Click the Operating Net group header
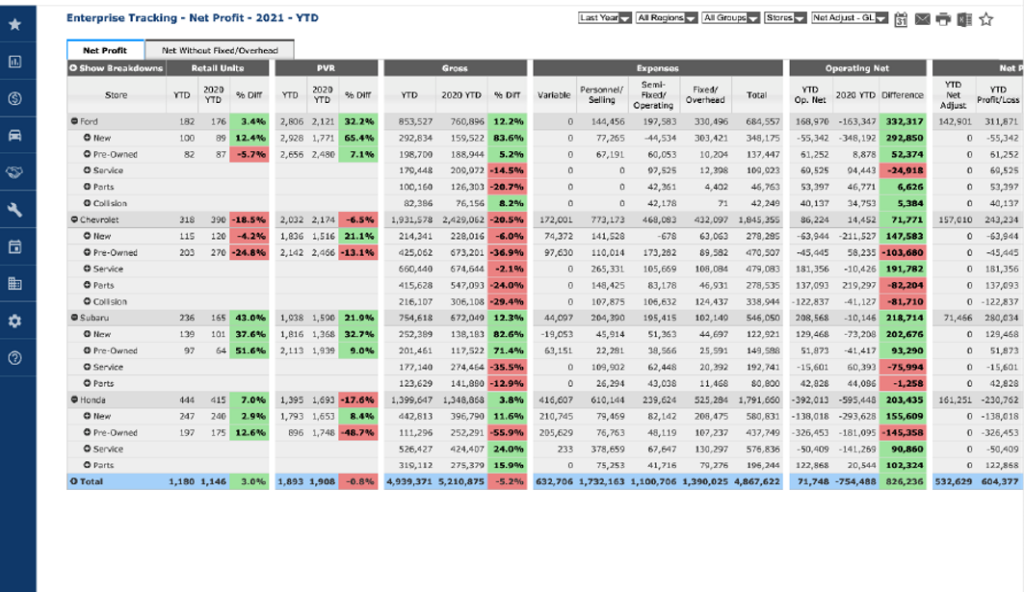 857,68
